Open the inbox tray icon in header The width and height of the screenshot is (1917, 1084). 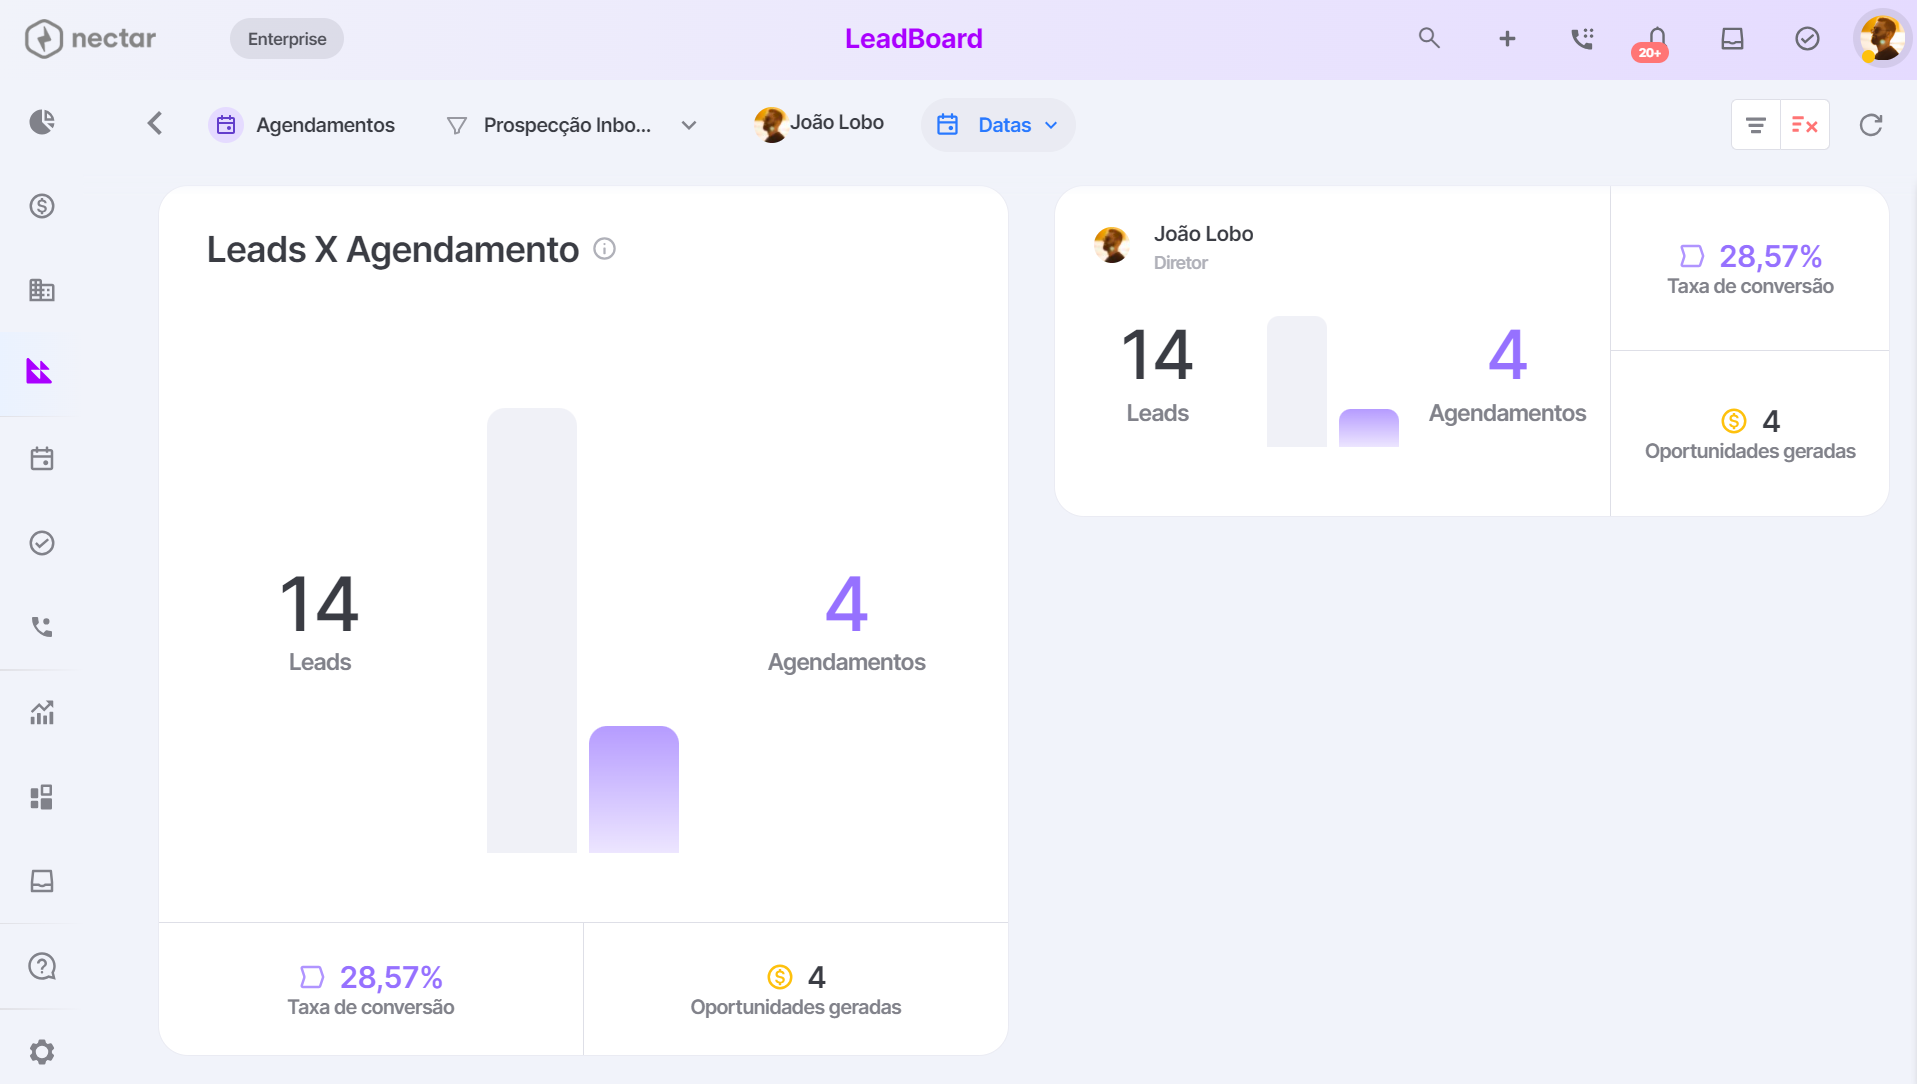point(1732,38)
